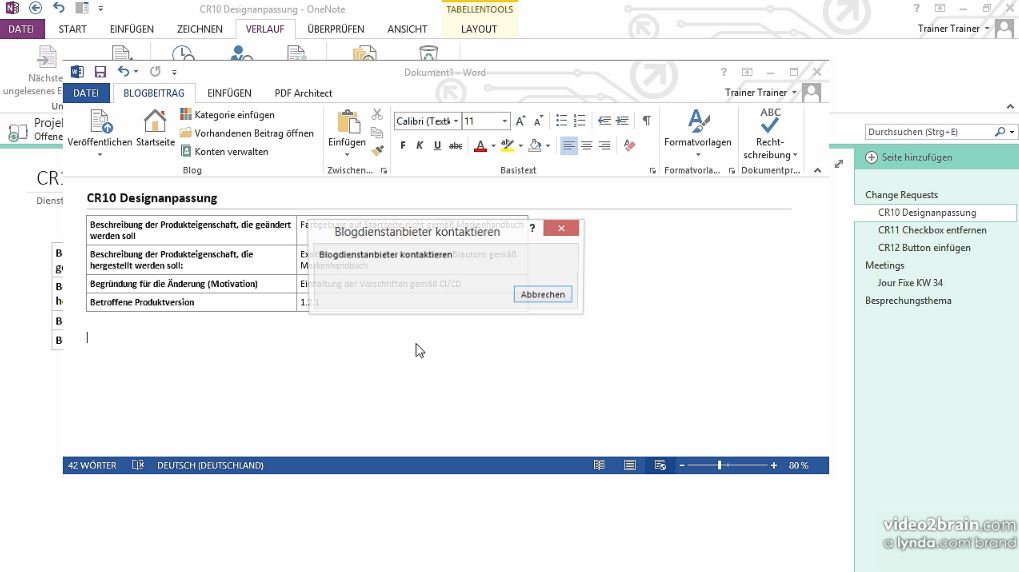Viewport: 1019px width, 572px height.
Task: Open the OneNote ZEICHNEN tab
Action: pyautogui.click(x=200, y=29)
